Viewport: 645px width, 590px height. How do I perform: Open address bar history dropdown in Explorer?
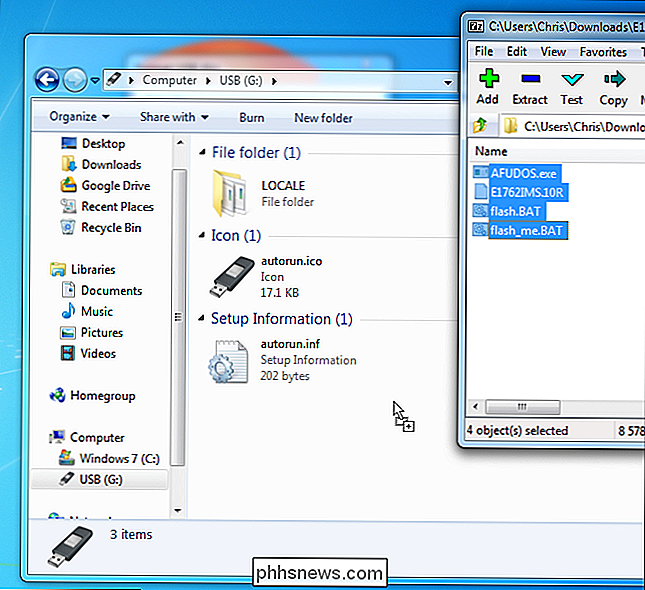click(448, 83)
